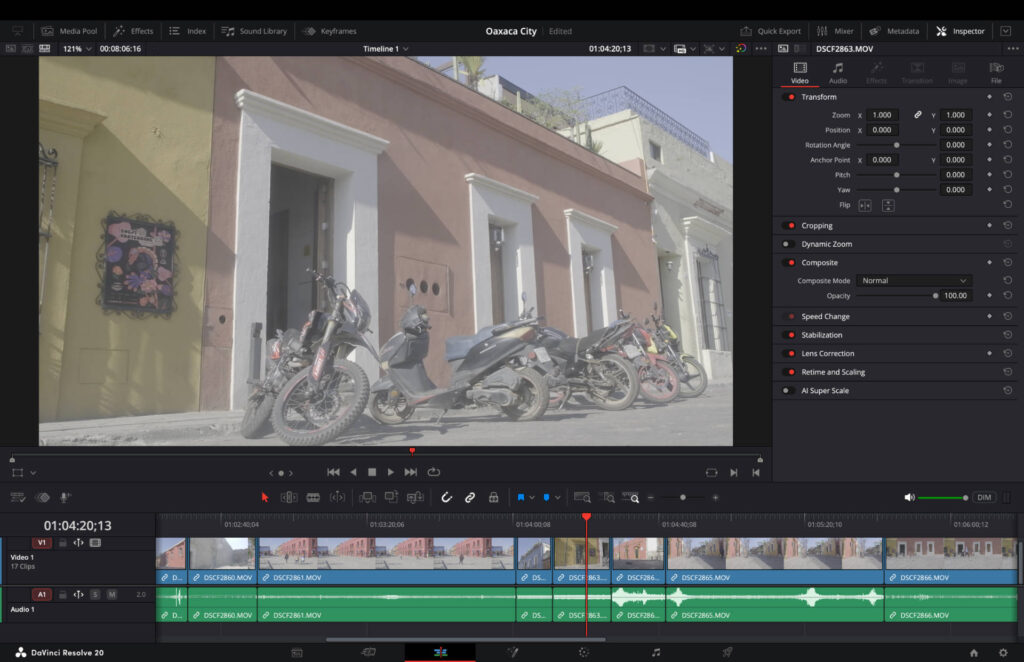This screenshot has width=1024, height=662.
Task: Select the Blade edit mode tool
Action: tap(313, 497)
